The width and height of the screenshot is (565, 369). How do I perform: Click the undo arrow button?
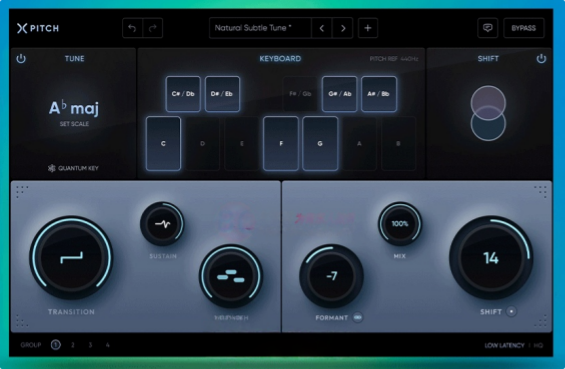pos(132,28)
